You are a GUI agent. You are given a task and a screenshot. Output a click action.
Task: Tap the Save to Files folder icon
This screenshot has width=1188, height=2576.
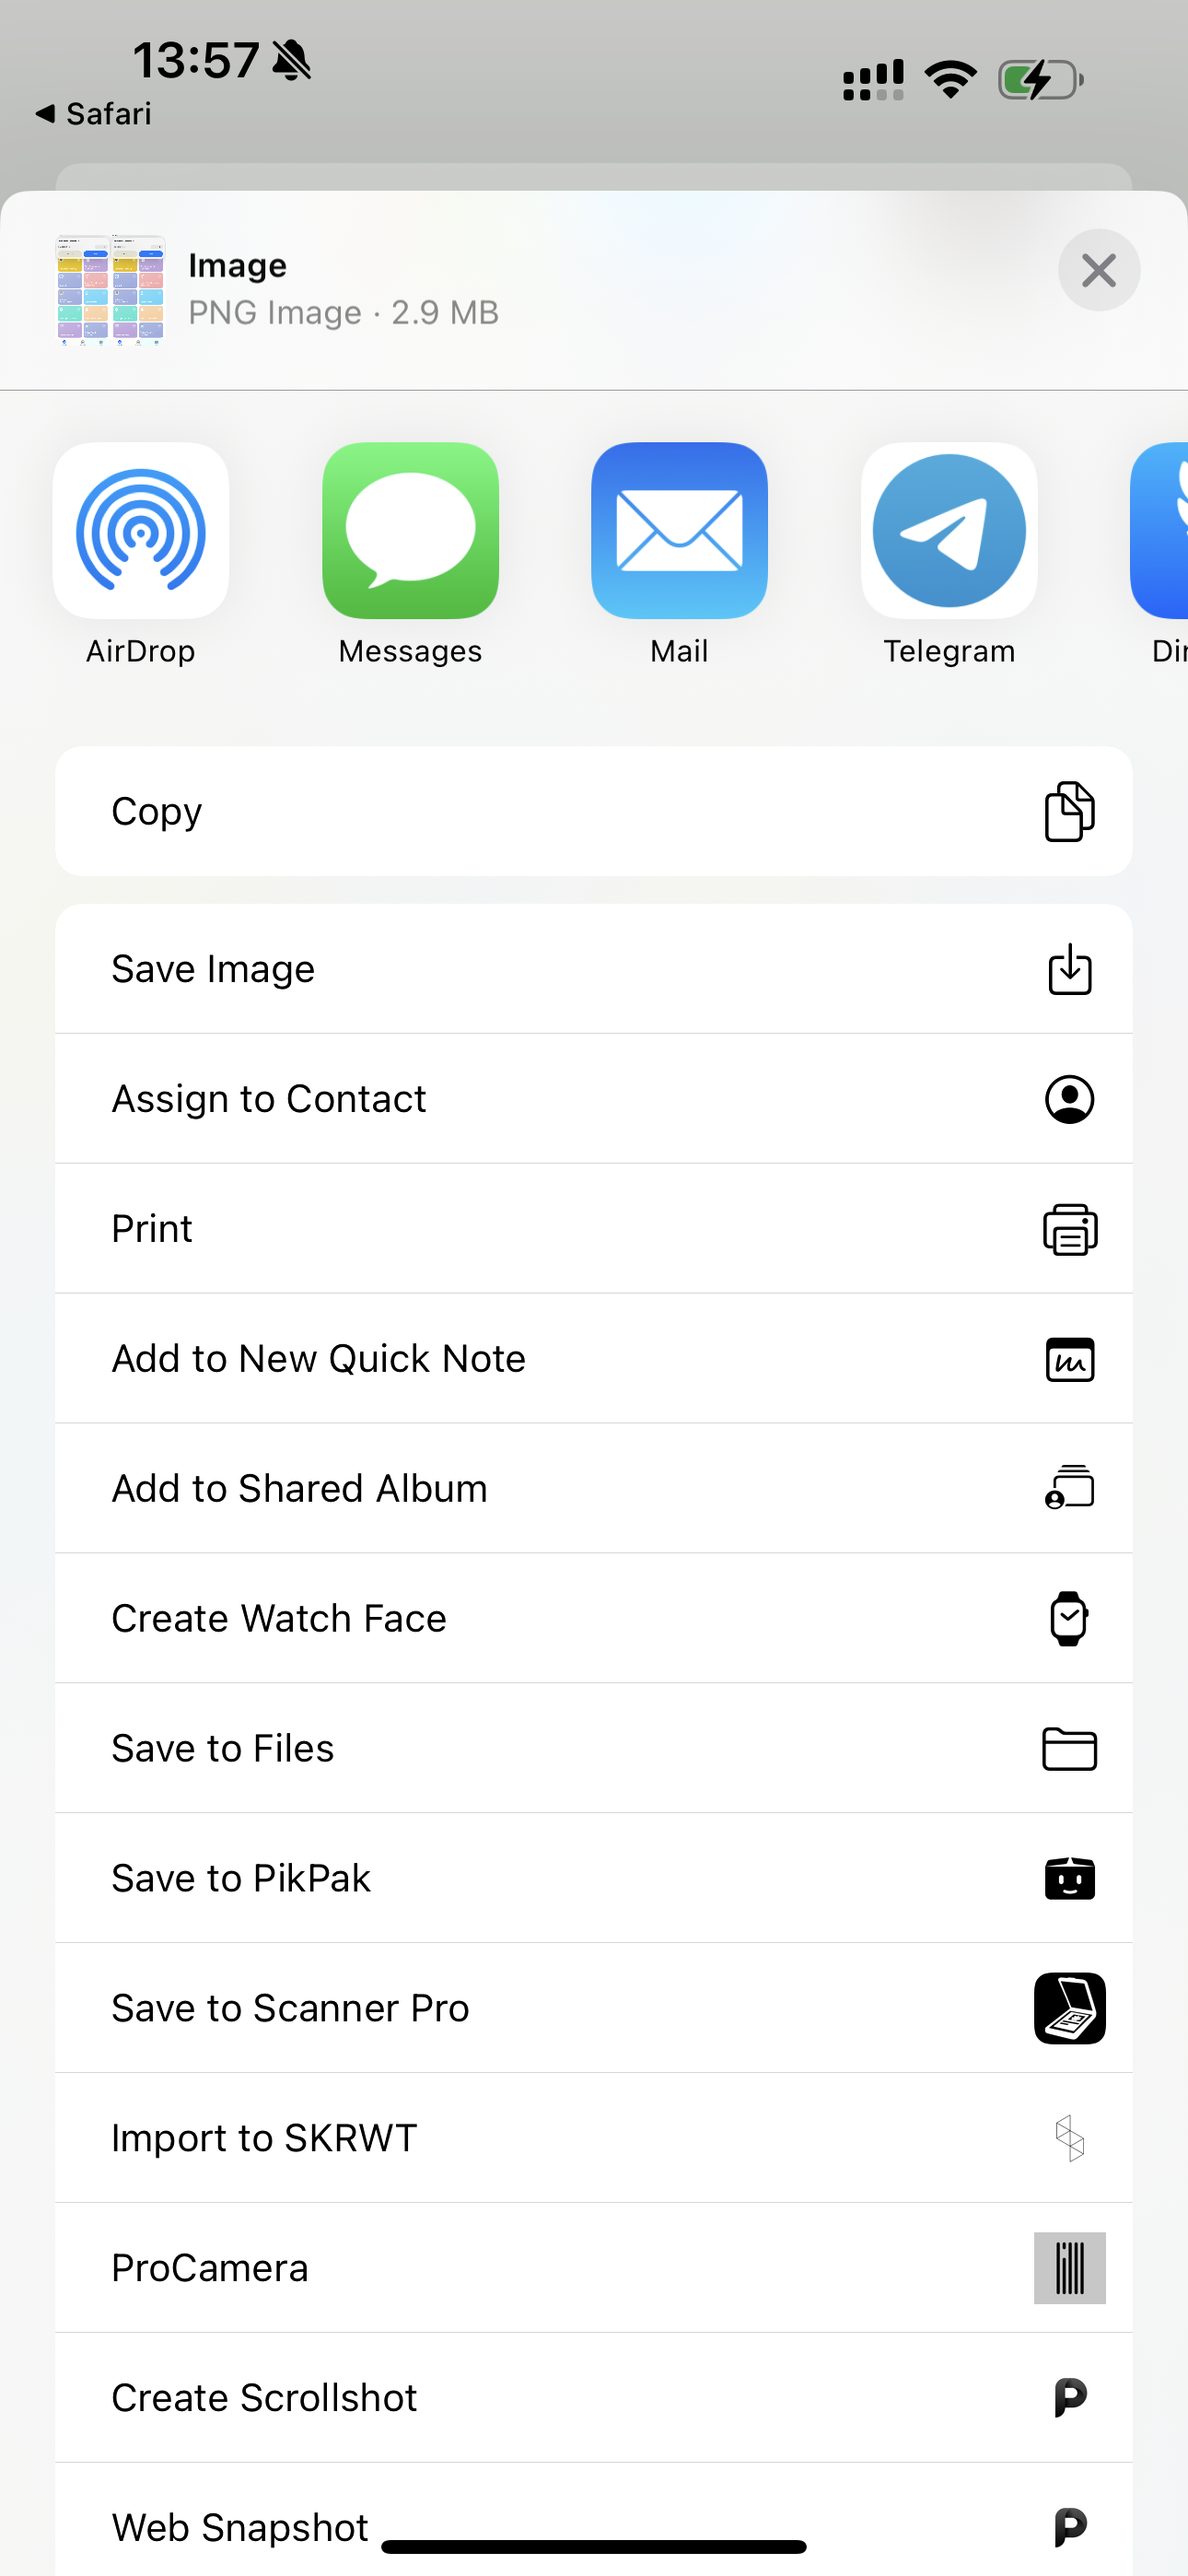tap(1069, 1749)
